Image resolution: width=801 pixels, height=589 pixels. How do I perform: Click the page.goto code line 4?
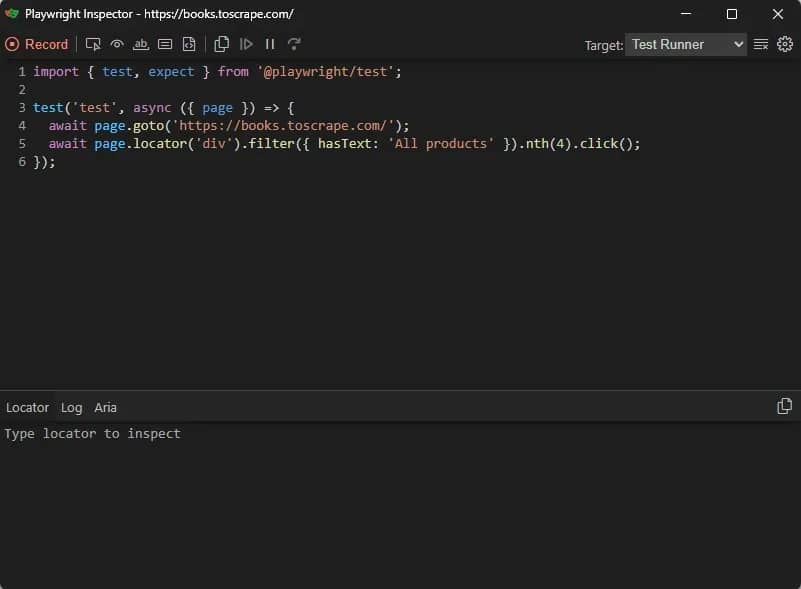(229, 126)
